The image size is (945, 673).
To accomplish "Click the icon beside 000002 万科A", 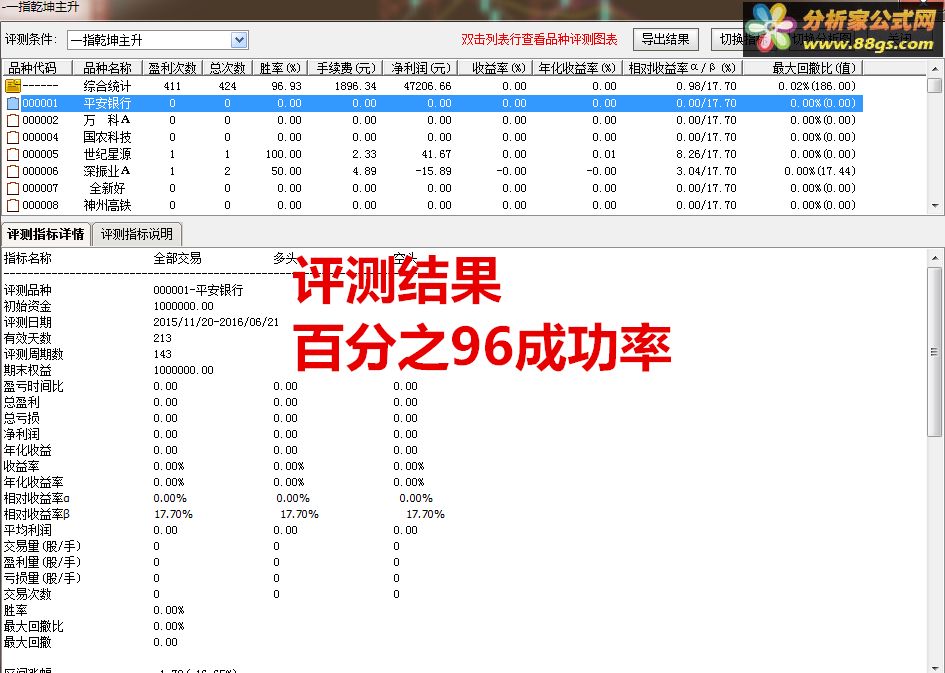I will click(x=13, y=121).
